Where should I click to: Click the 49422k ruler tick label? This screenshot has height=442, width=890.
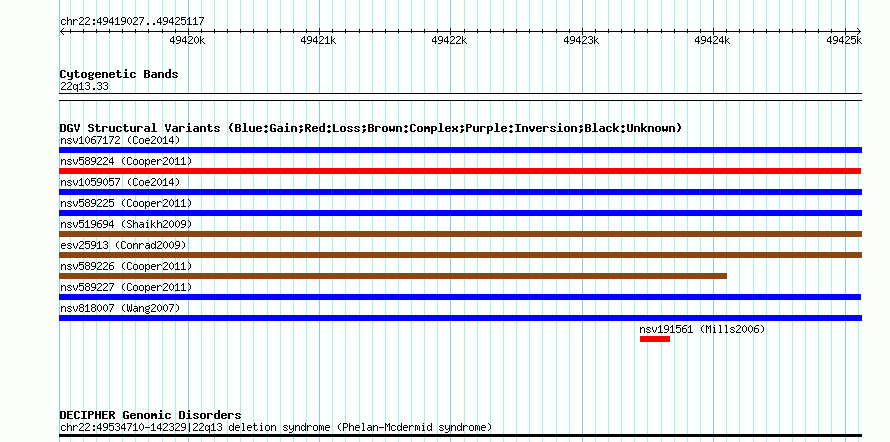[x=450, y=40]
